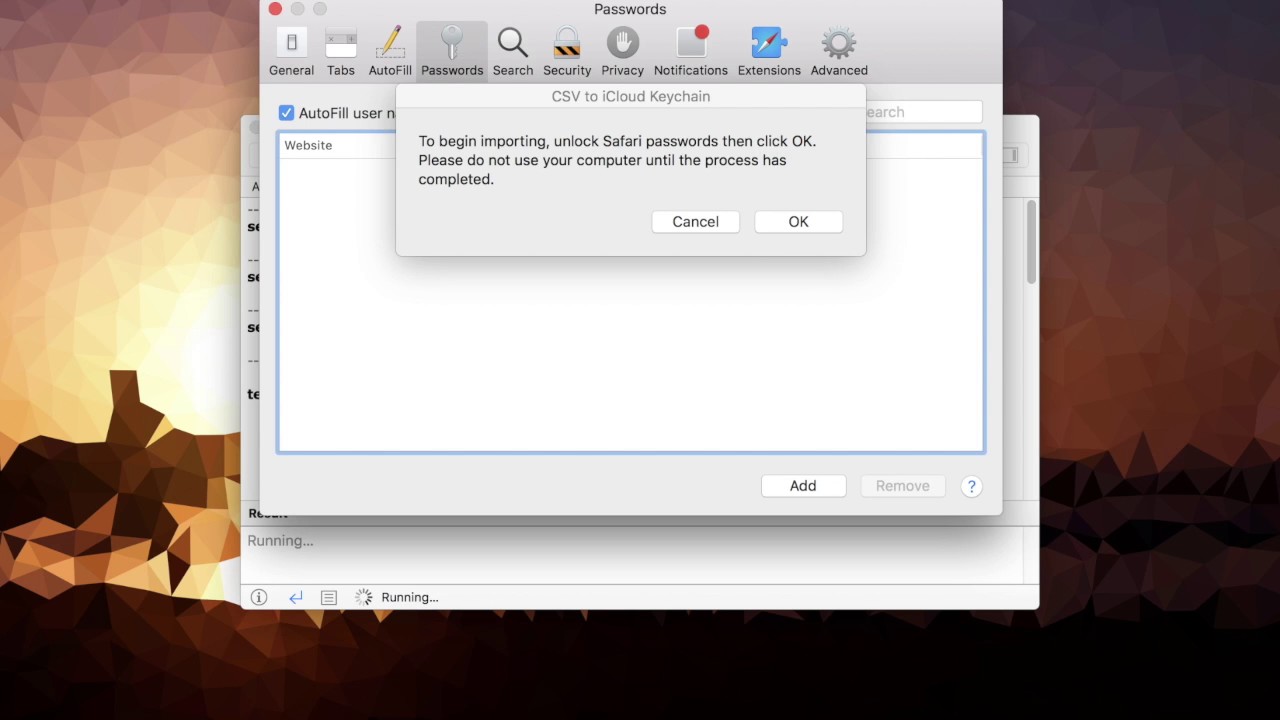
Task: Open the Extensions preferences pane
Action: pos(769,52)
